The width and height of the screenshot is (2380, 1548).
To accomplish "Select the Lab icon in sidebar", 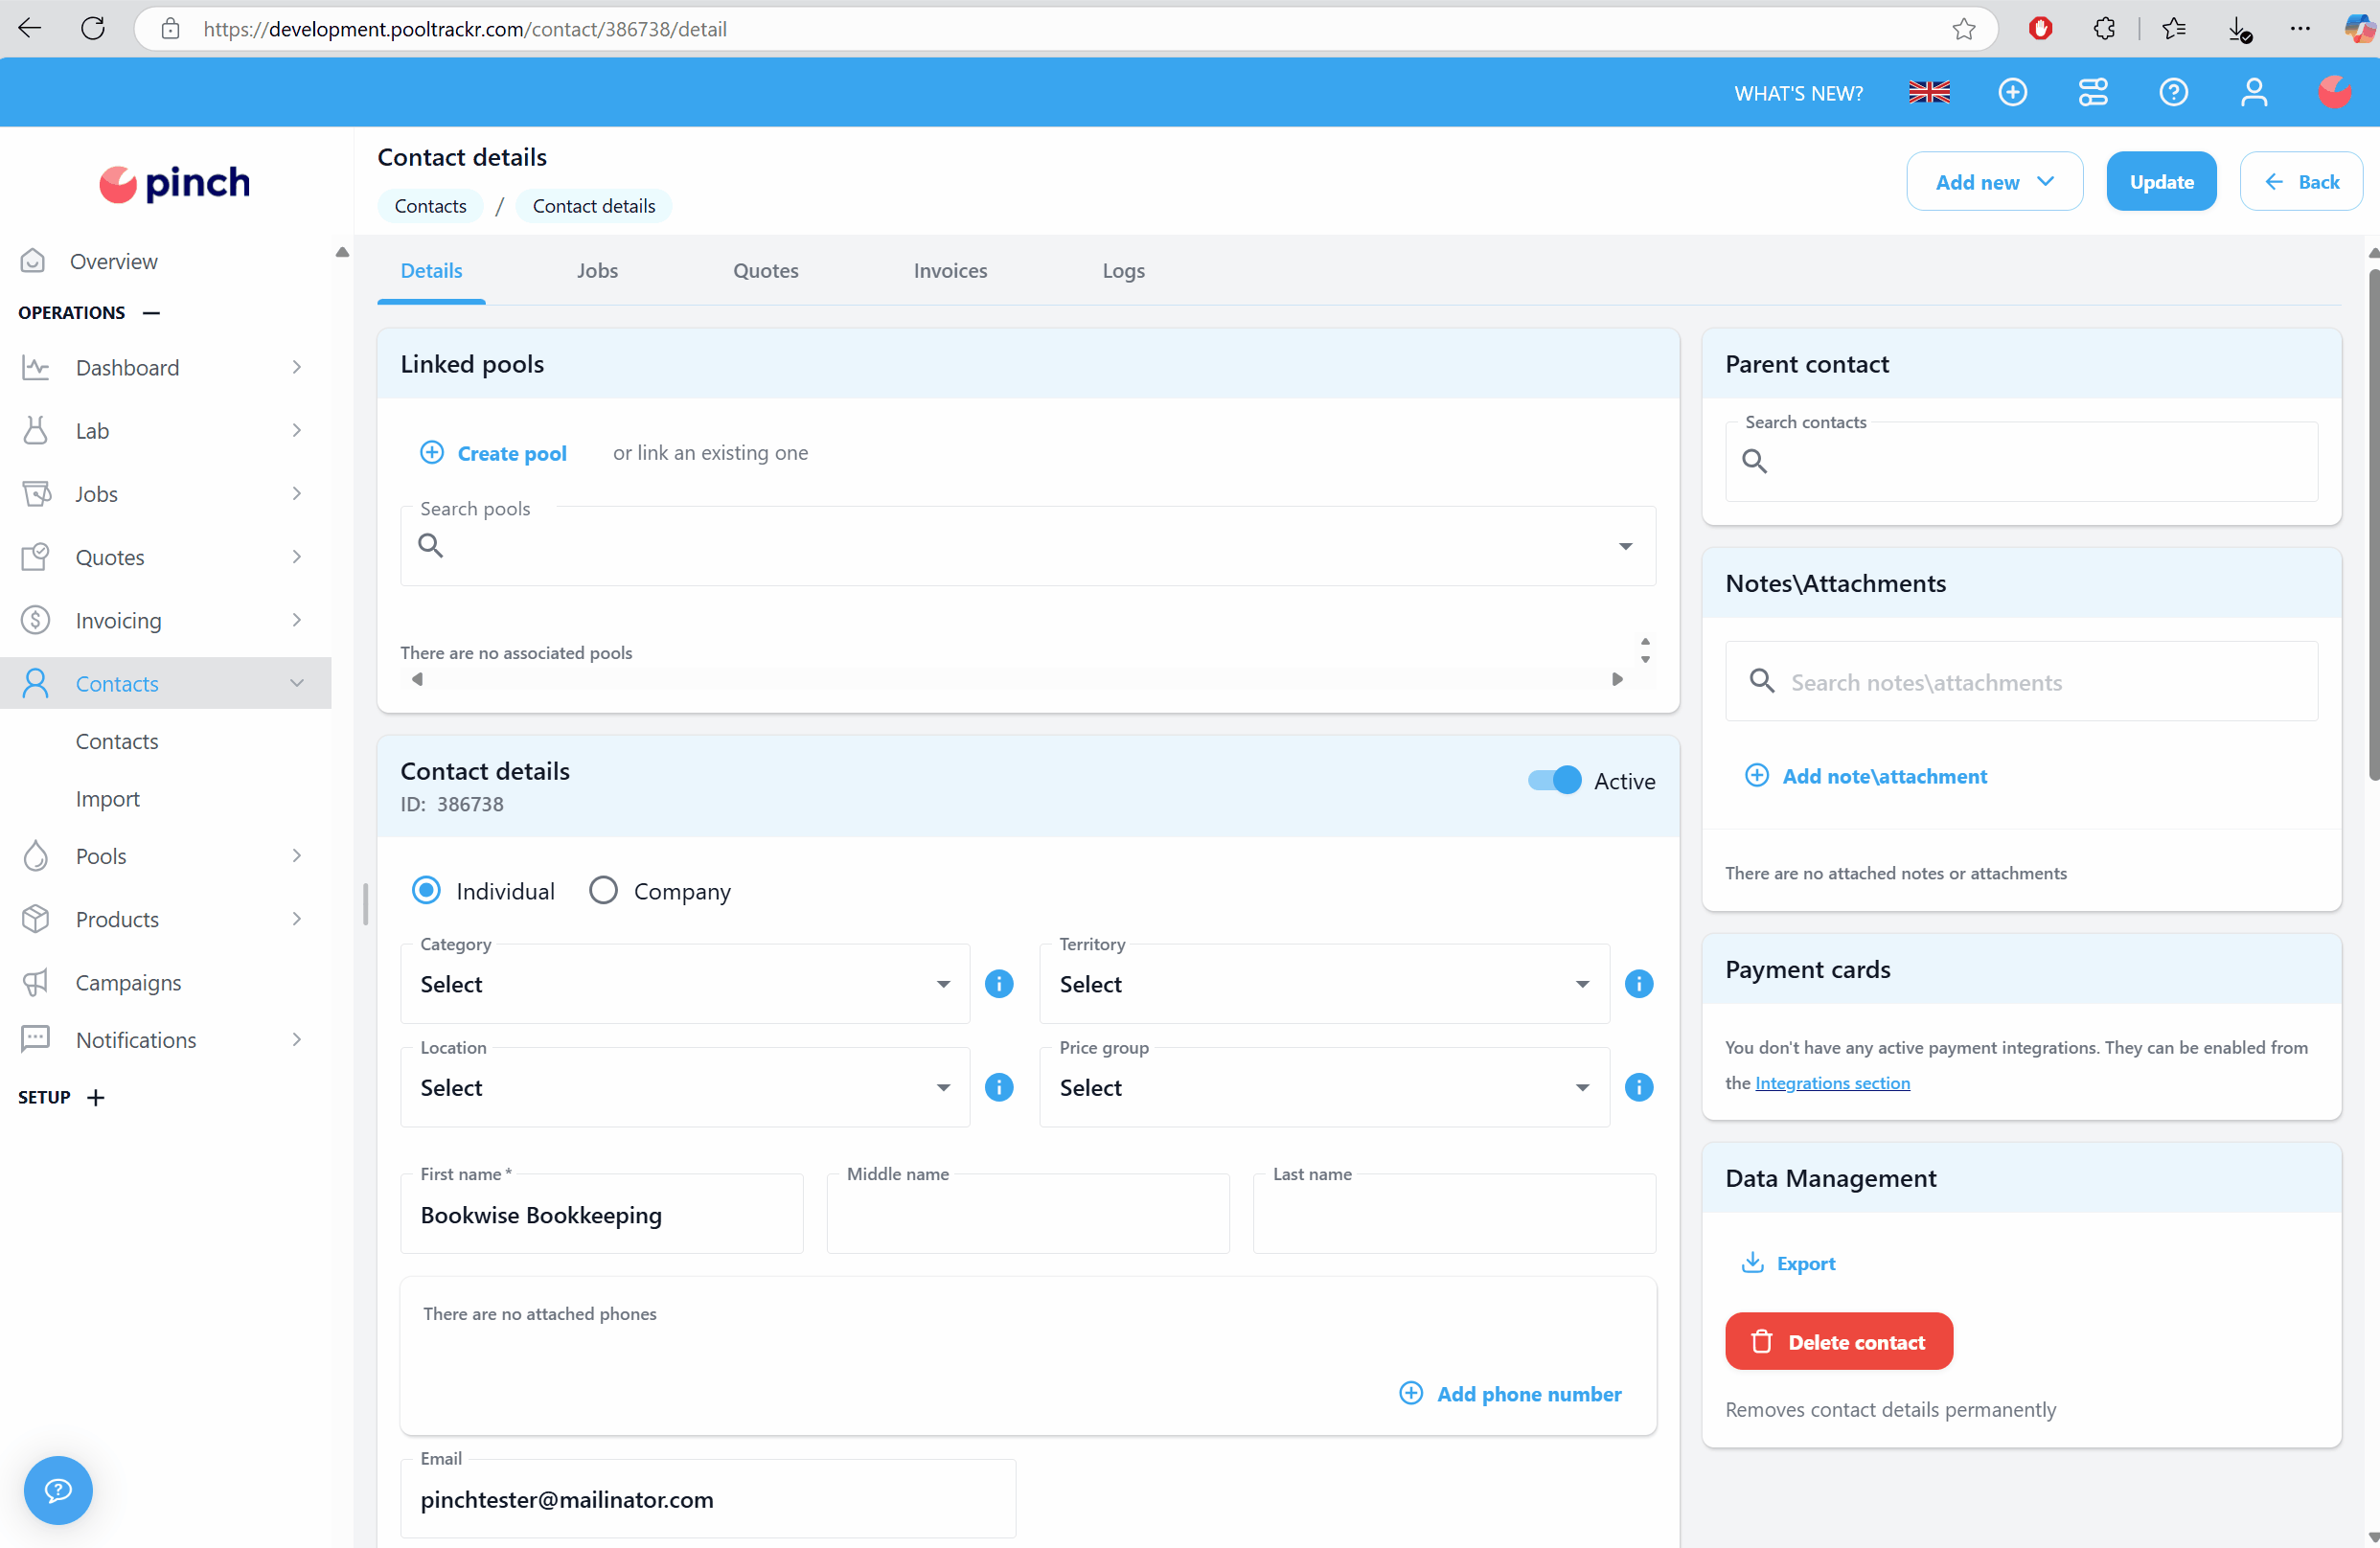I will (x=36, y=430).
